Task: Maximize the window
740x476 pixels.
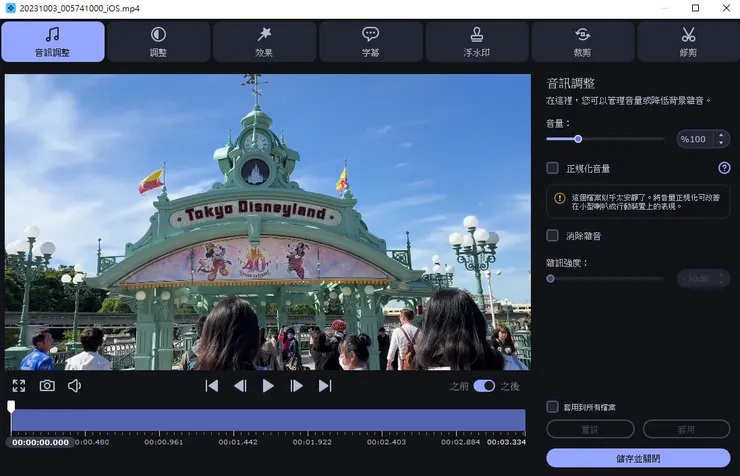Action: (695, 8)
